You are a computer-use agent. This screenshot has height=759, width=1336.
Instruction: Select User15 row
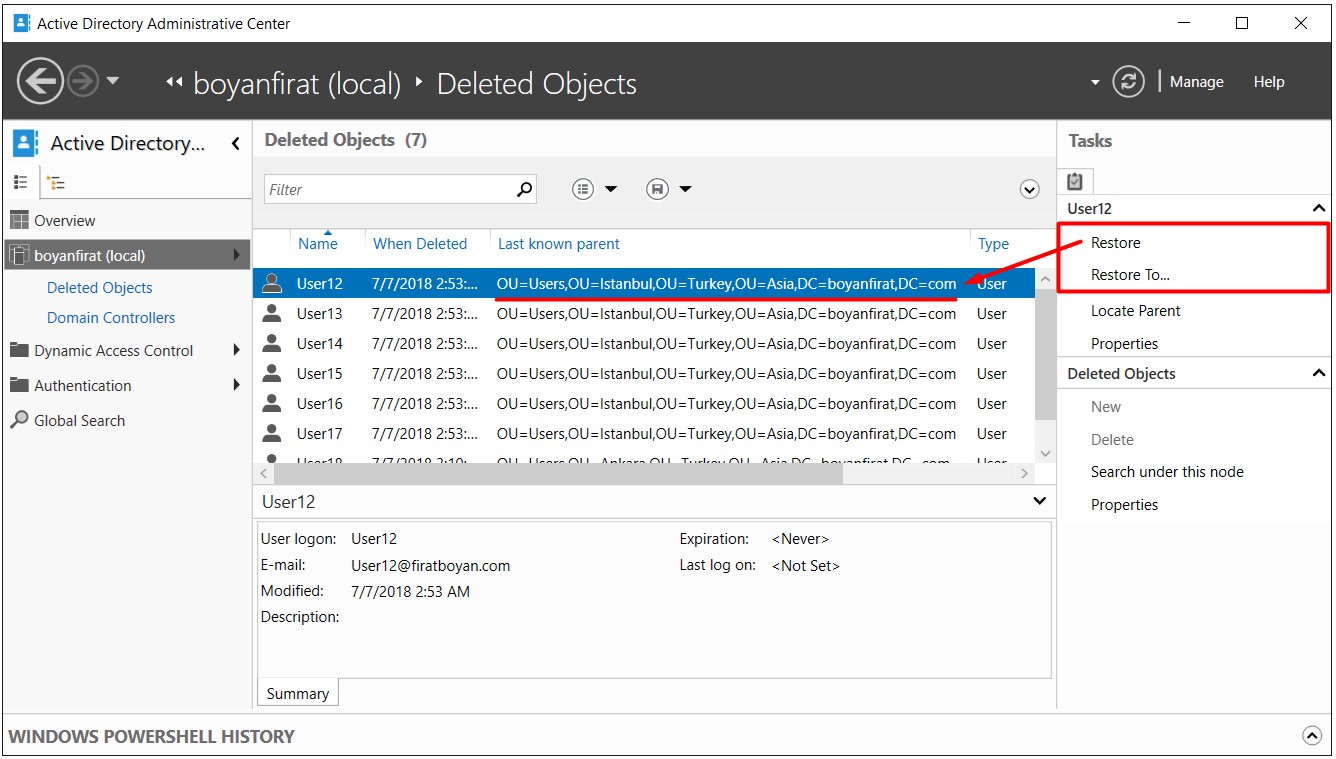click(x=644, y=373)
